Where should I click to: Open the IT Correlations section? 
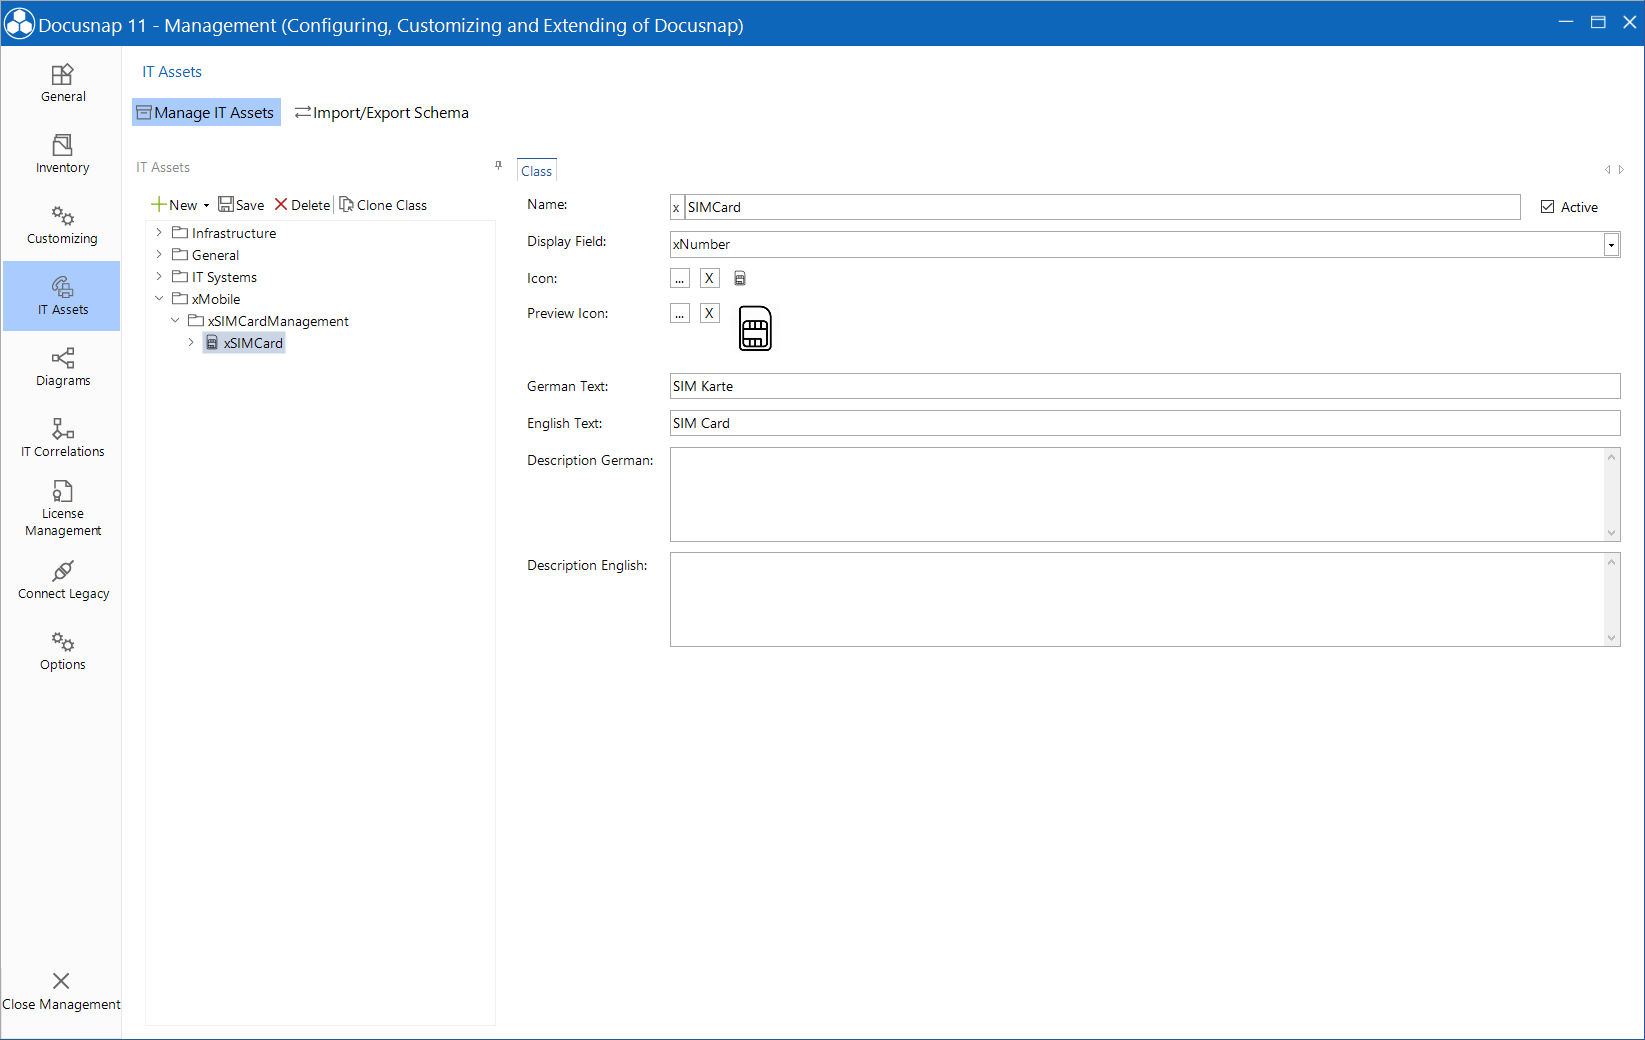tap(62, 437)
